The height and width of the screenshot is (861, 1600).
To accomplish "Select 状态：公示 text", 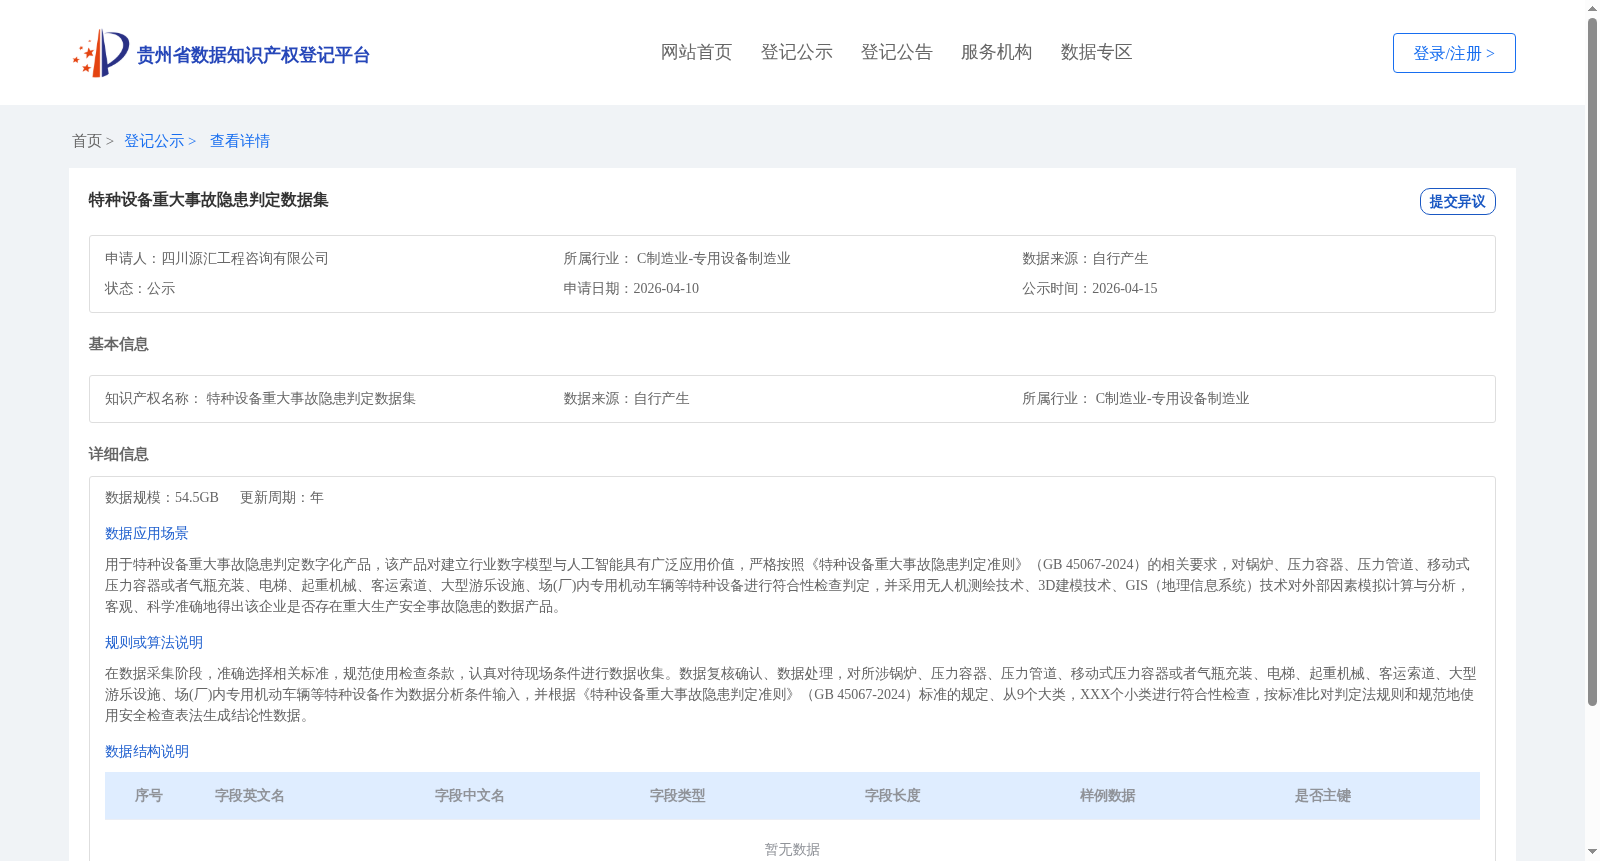I will coord(140,288).
